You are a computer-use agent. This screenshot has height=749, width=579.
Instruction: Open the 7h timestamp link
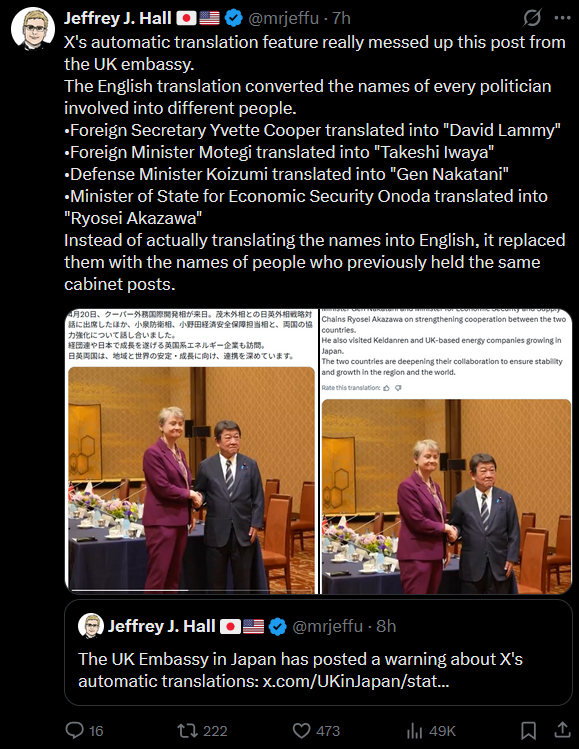[x=341, y=18]
